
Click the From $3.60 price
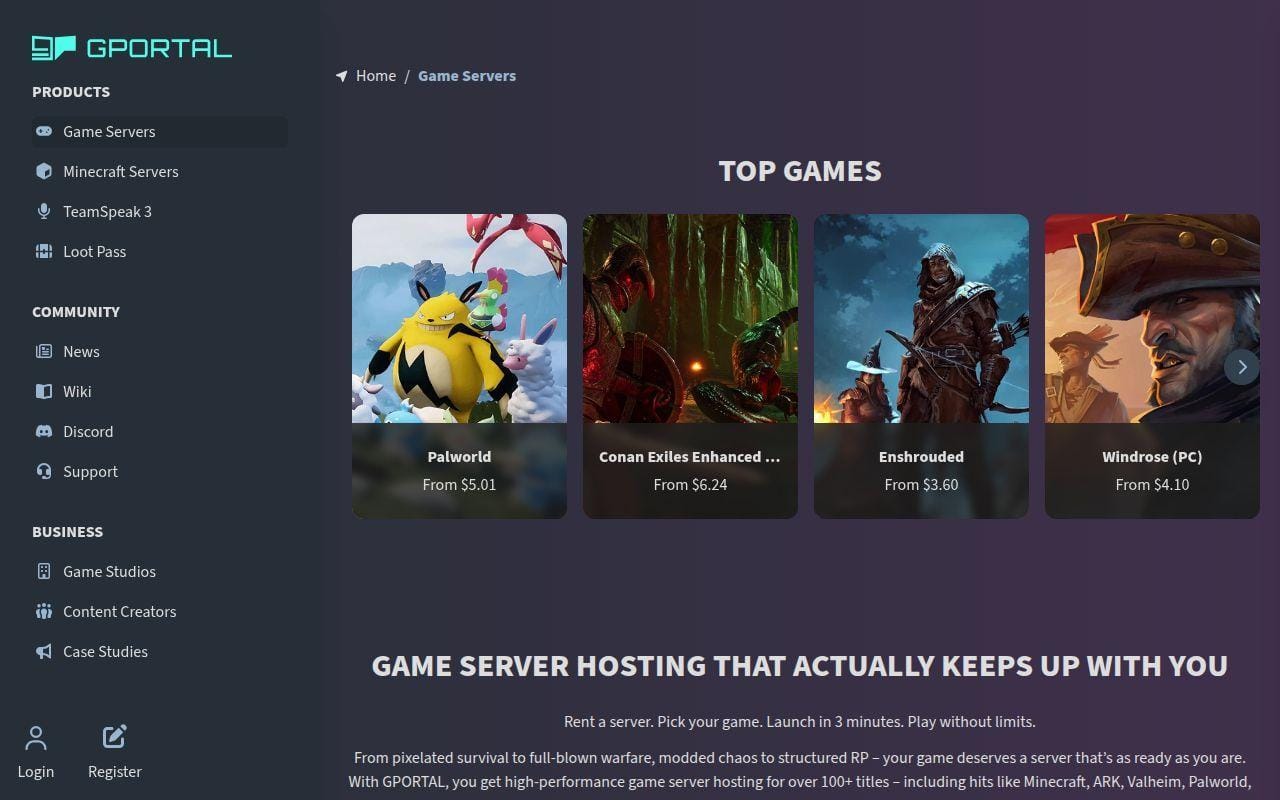tap(921, 484)
